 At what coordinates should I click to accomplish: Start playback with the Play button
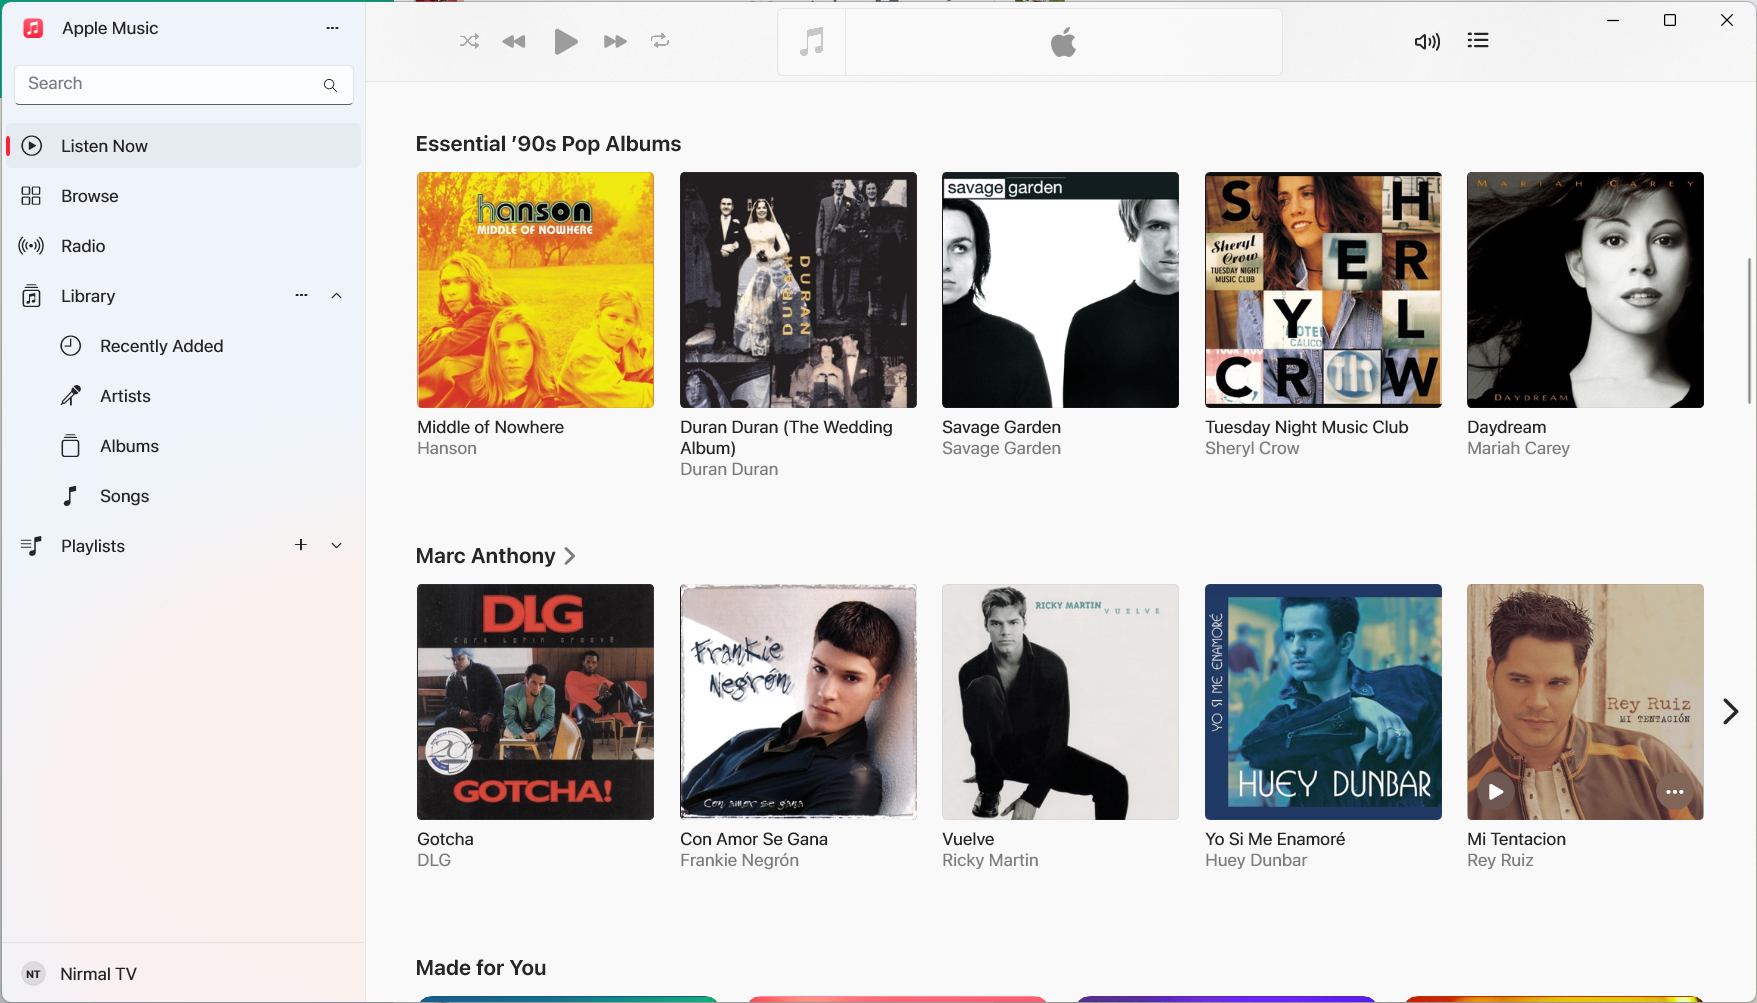coord(565,41)
